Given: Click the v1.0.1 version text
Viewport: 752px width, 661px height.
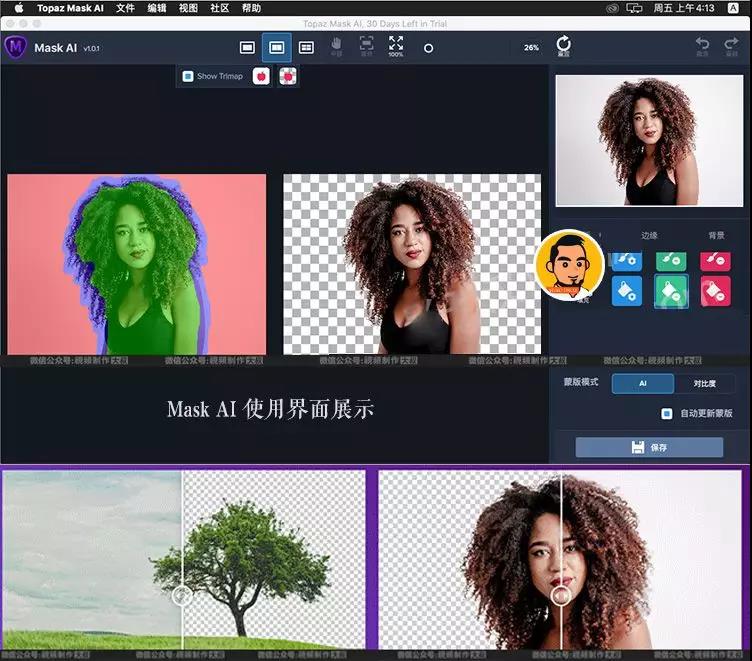Looking at the screenshot, I should pos(91,48).
